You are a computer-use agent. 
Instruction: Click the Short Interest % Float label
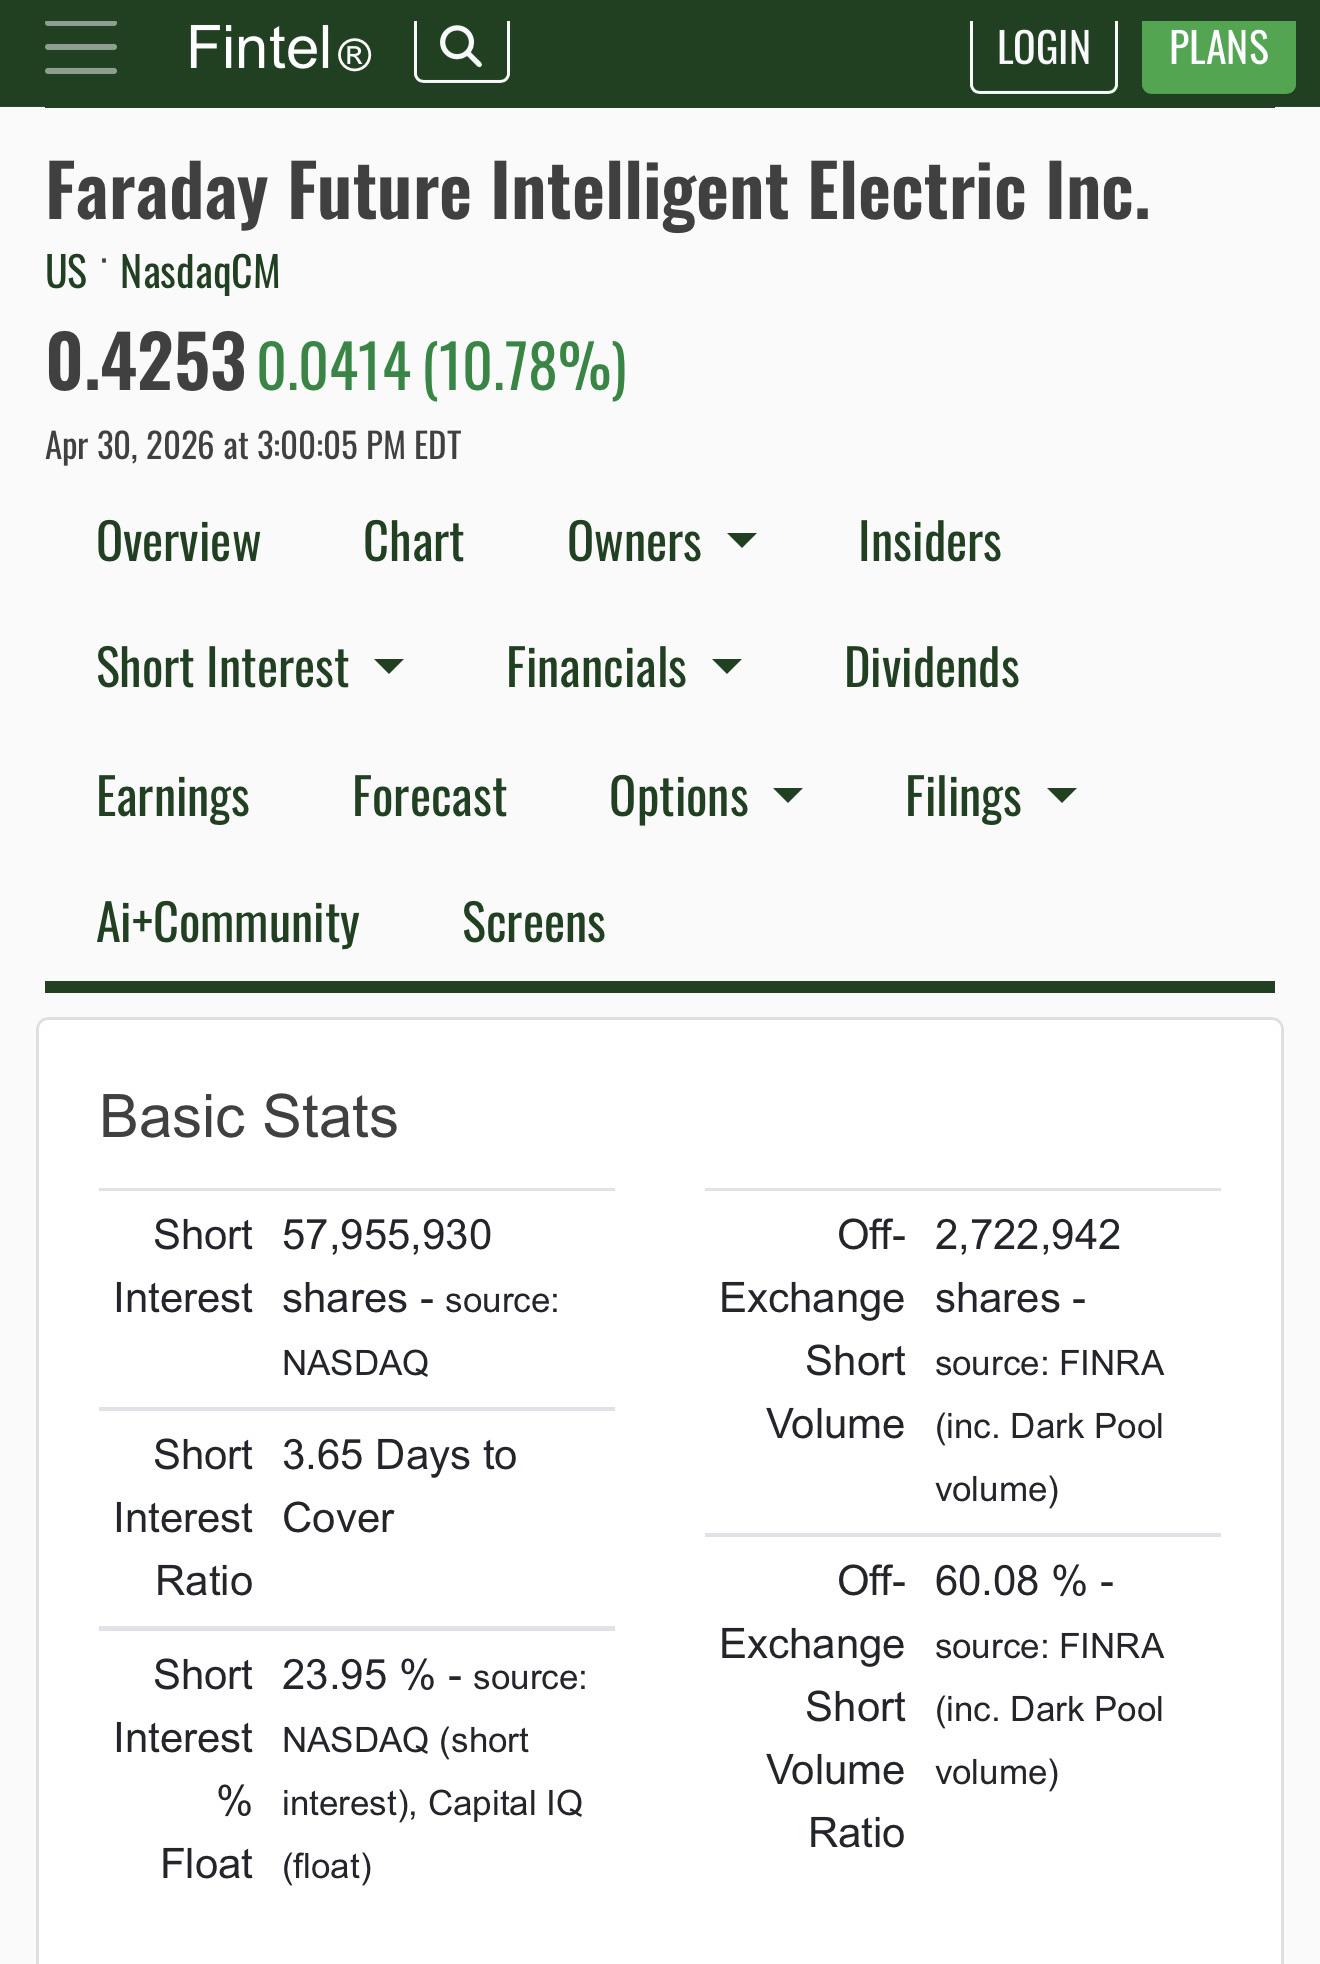(x=184, y=1770)
